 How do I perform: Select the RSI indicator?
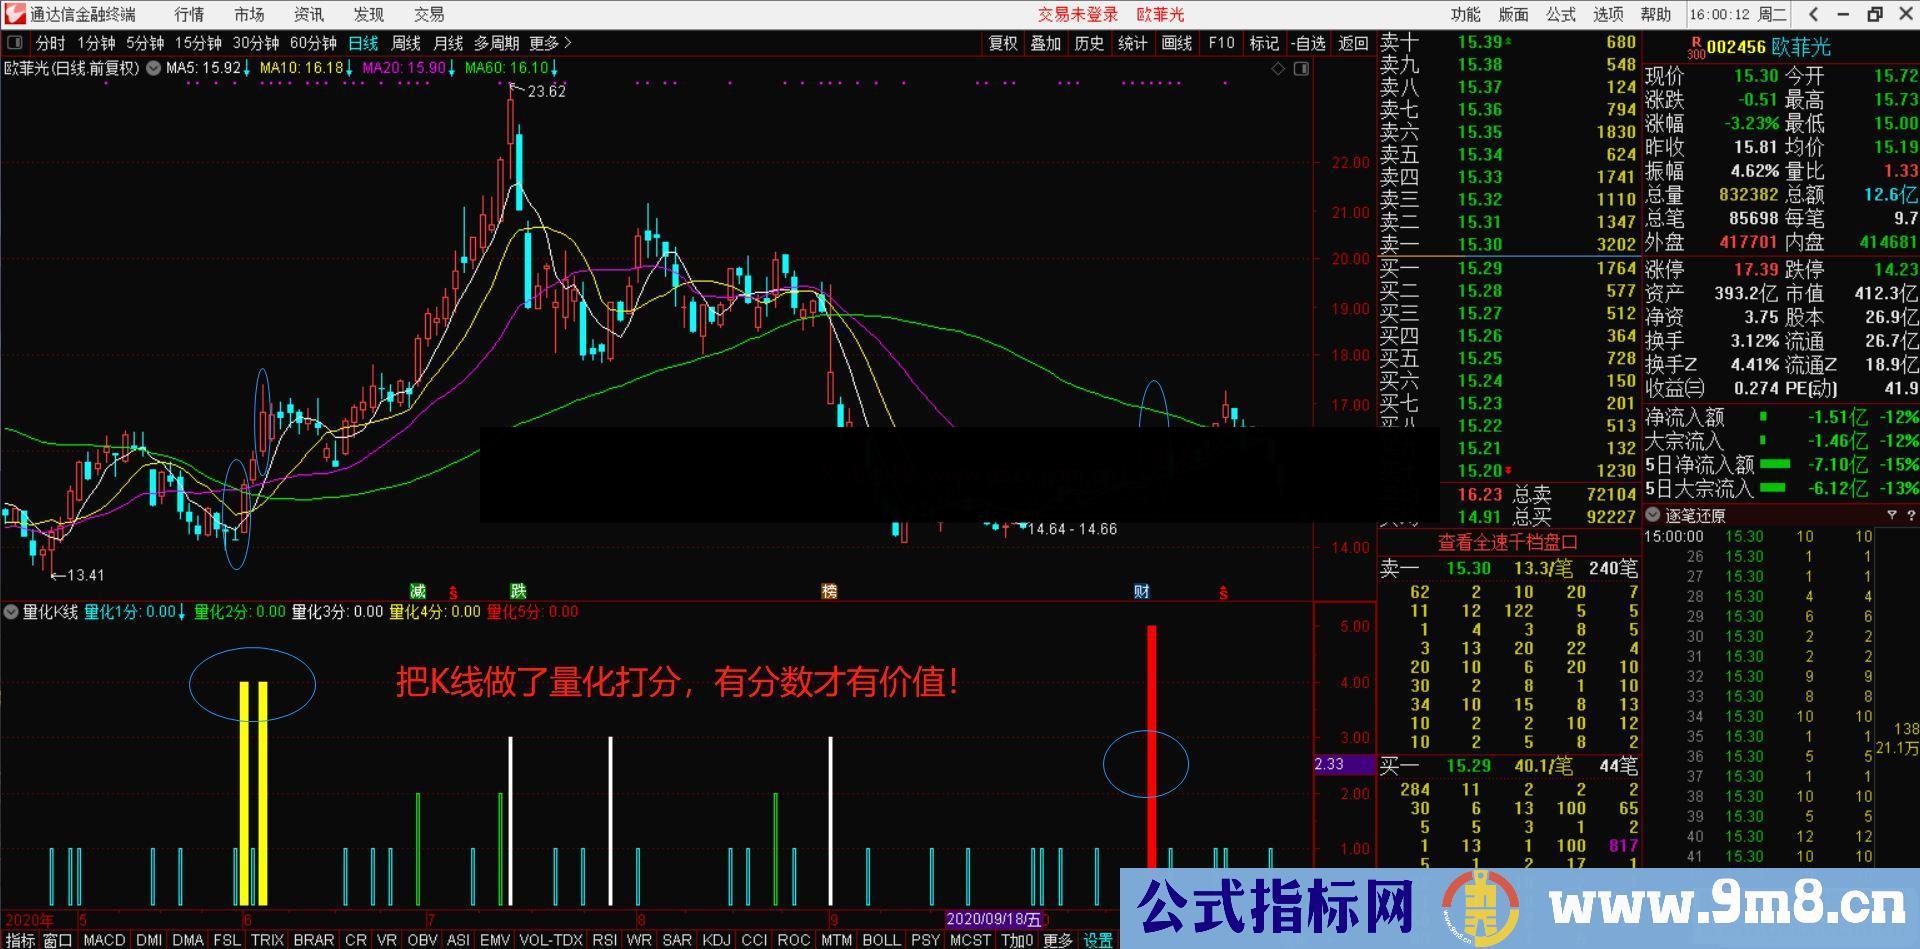point(604,940)
